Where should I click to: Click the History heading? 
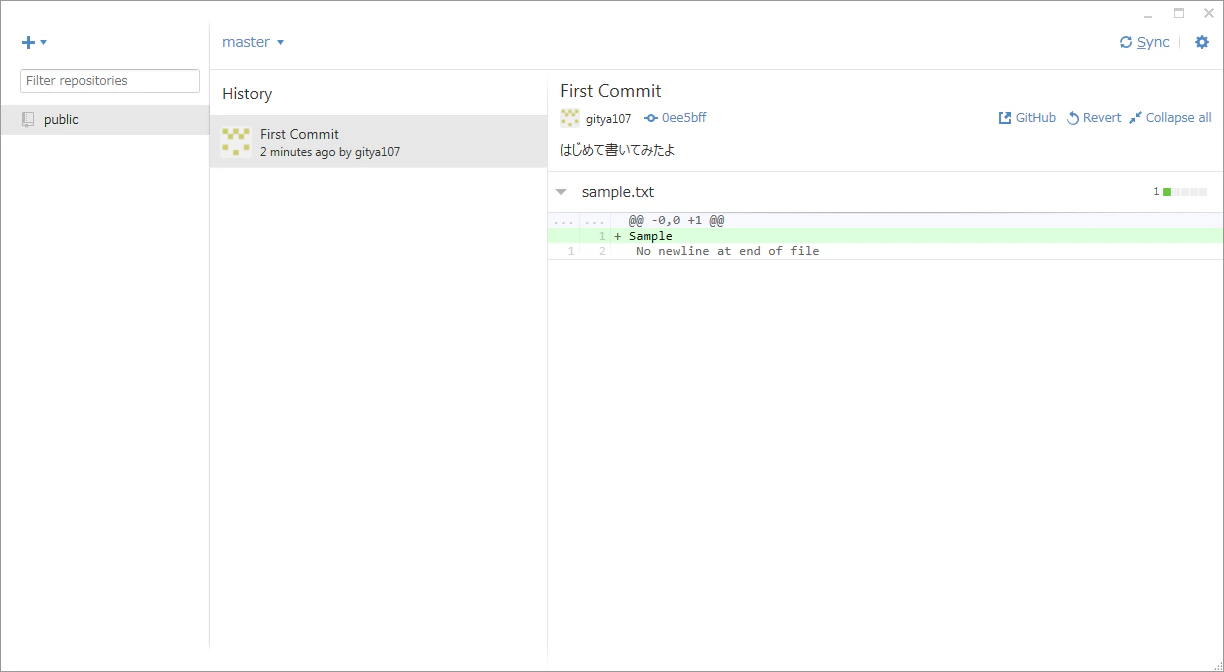coord(247,94)
